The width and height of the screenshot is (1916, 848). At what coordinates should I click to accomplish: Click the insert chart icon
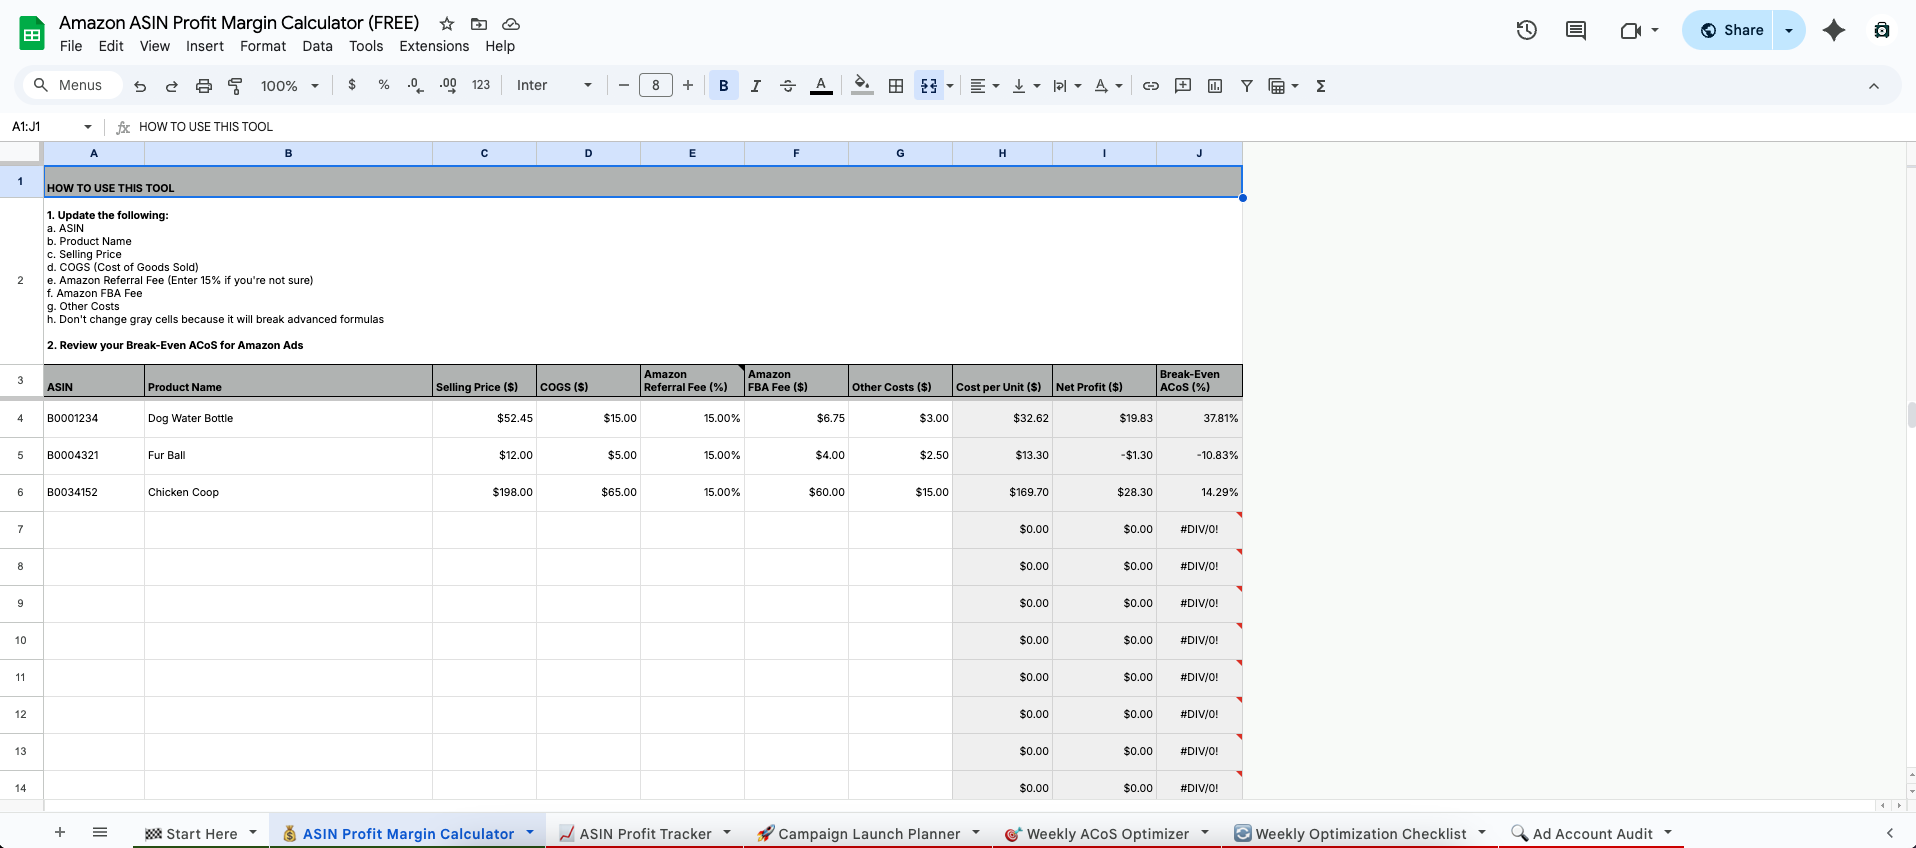pyautogui.click(x=1215, y=86)
